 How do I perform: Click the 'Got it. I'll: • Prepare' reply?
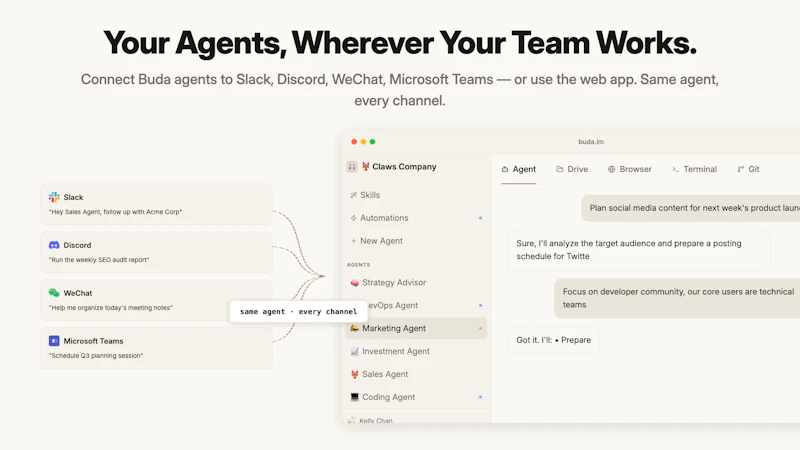[554, 340]
